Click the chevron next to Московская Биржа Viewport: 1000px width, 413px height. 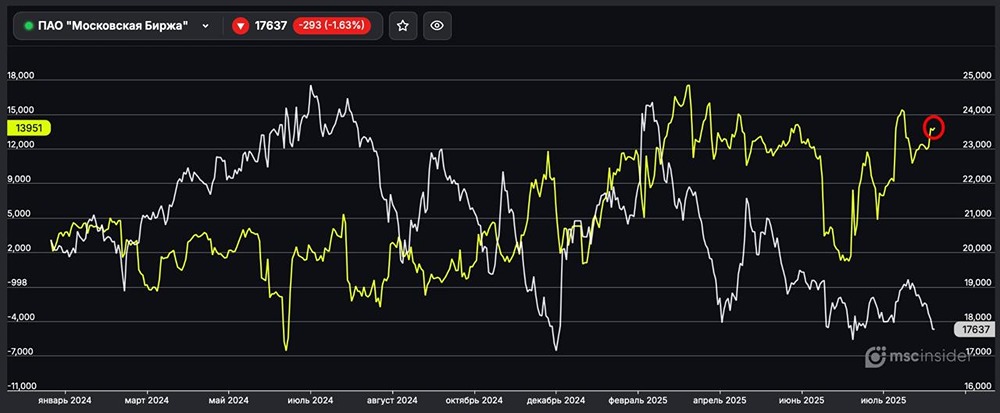[205, 26]
